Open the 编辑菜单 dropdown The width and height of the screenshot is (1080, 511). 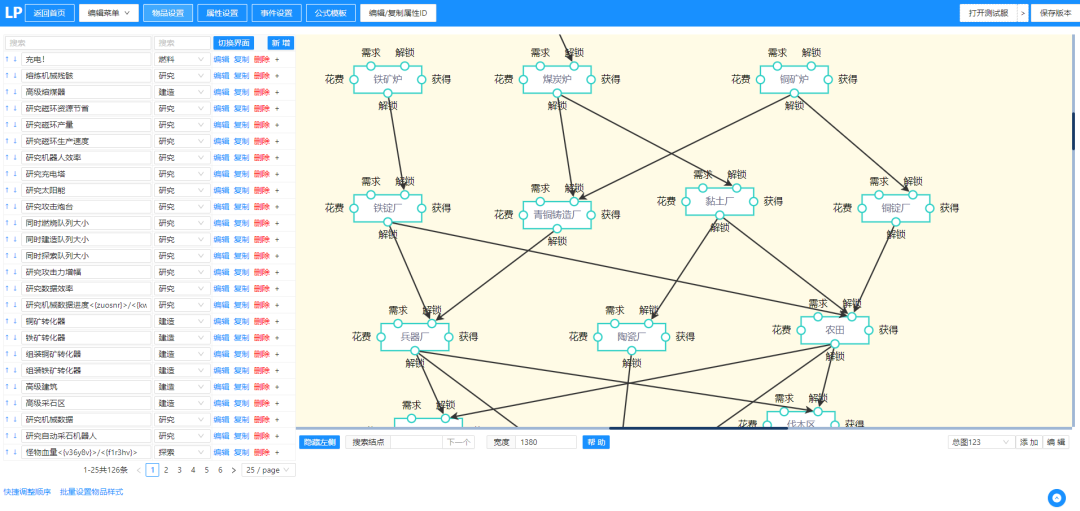tap(109, 13)
